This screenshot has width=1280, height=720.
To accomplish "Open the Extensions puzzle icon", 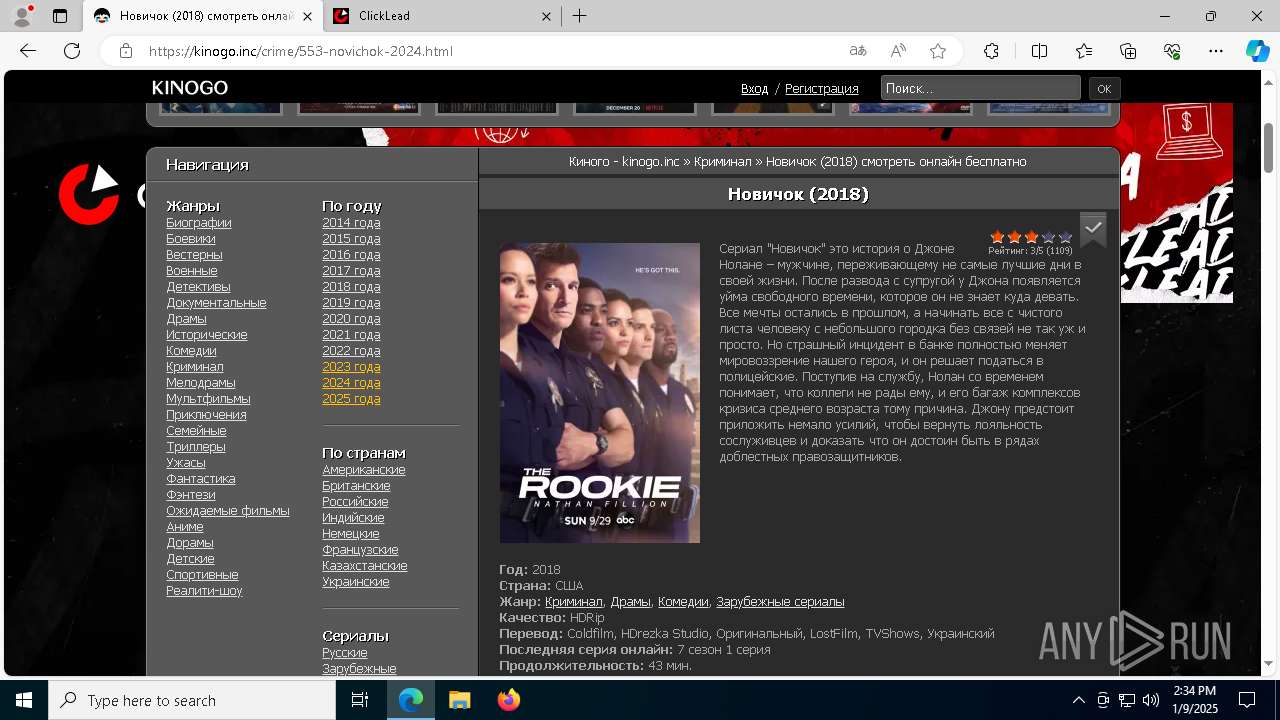I will (x=991, y=51).
